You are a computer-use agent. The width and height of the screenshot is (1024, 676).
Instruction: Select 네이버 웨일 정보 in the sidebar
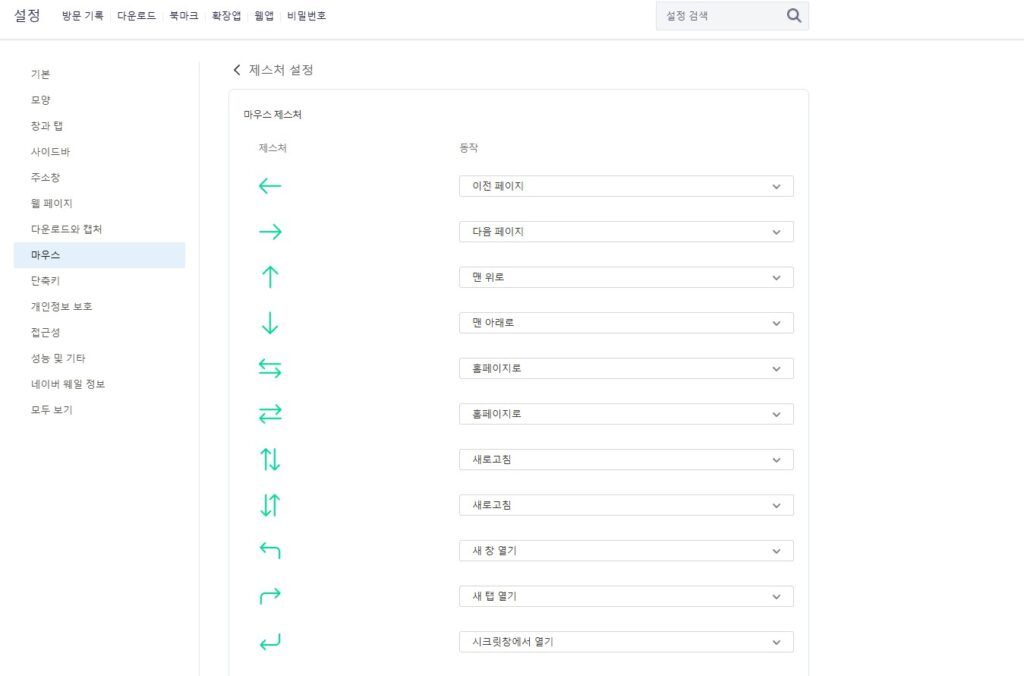pos(99,384)
